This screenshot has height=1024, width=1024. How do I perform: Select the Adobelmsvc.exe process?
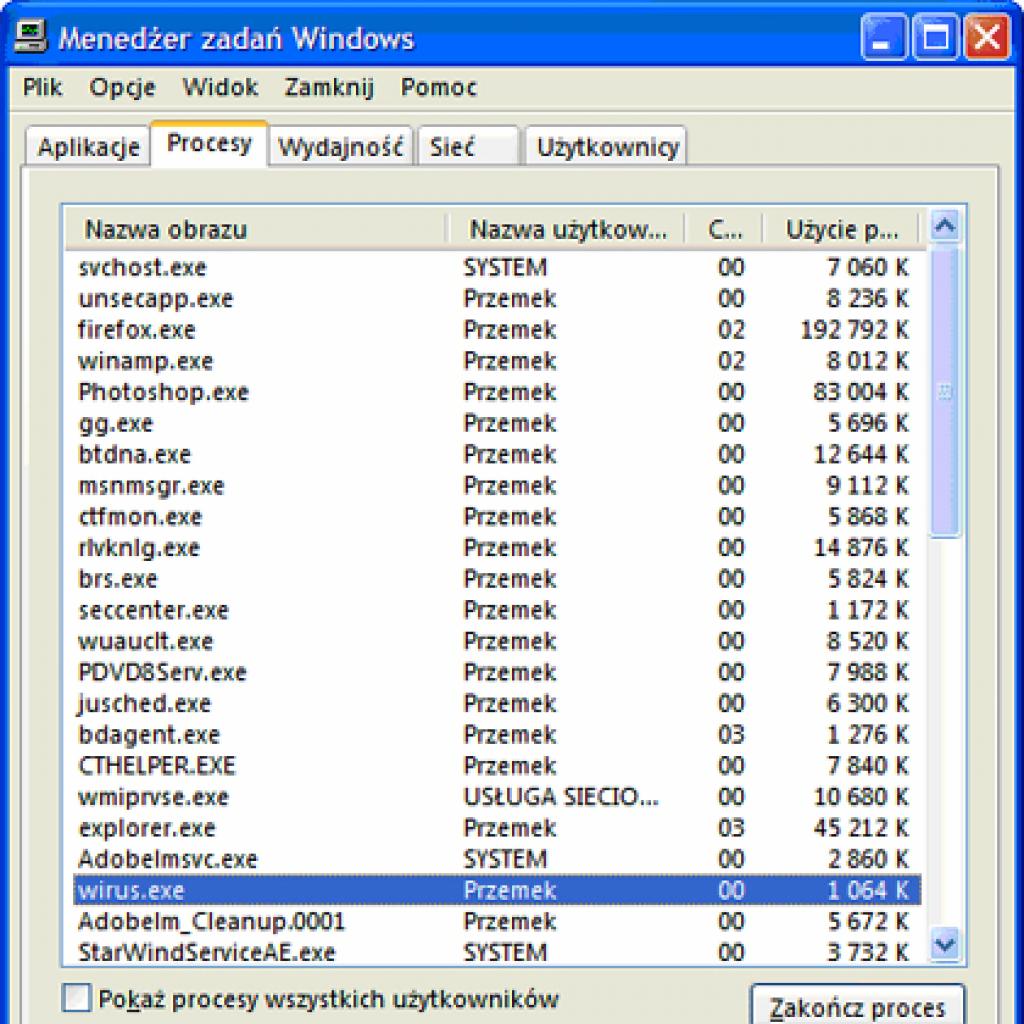(496, 859)
